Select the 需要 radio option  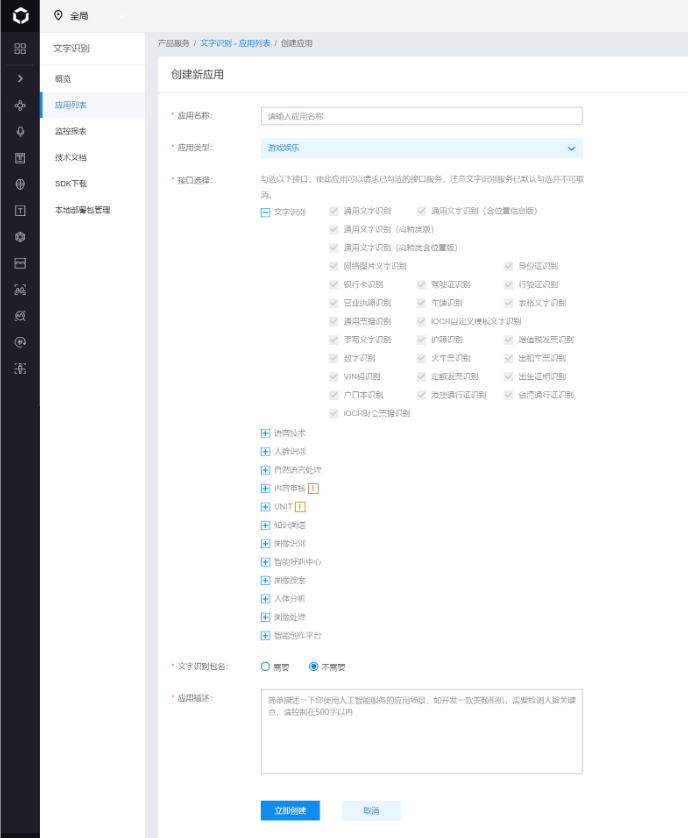(265, 666)
